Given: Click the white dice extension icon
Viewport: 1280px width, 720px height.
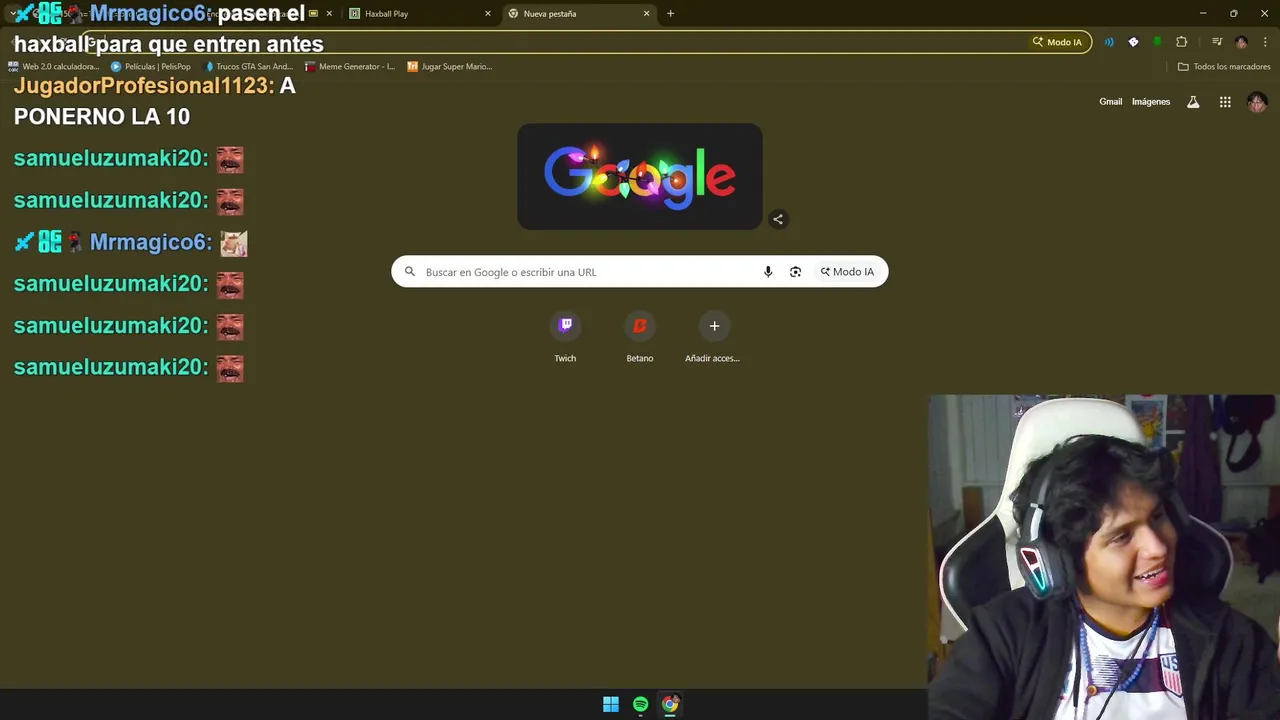Looking at the screenshot, I should [x=1133, y=42].
